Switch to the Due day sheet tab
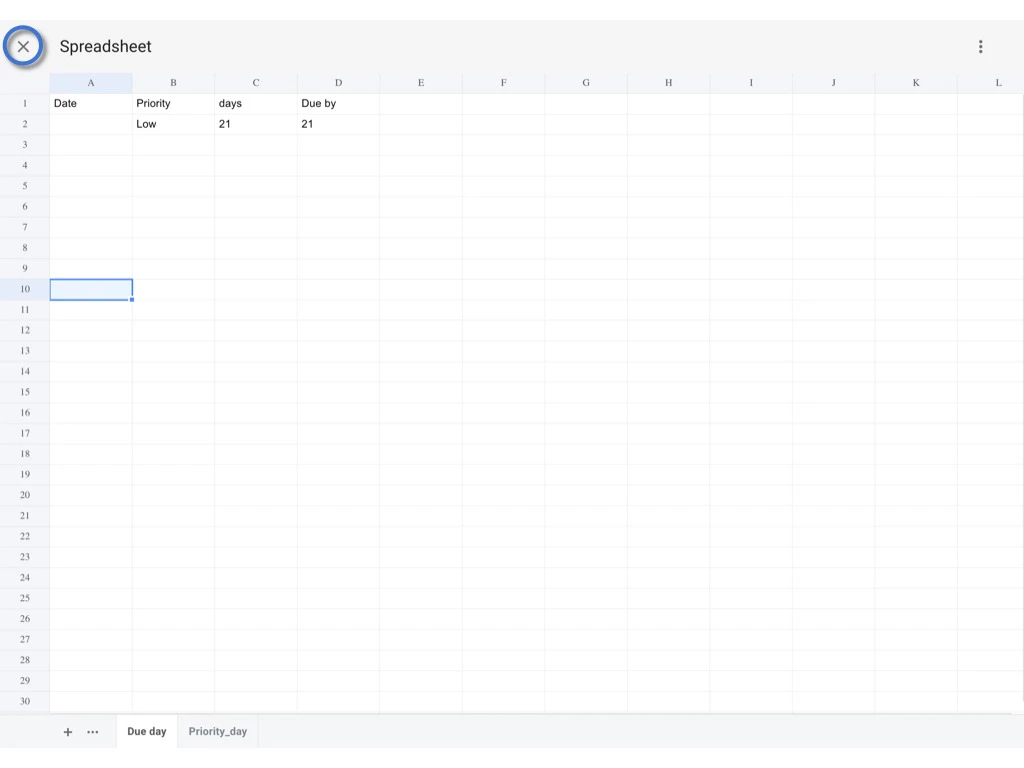Image resolution: width=1024 pixels, height=768 pixels. tap(147, 731)
